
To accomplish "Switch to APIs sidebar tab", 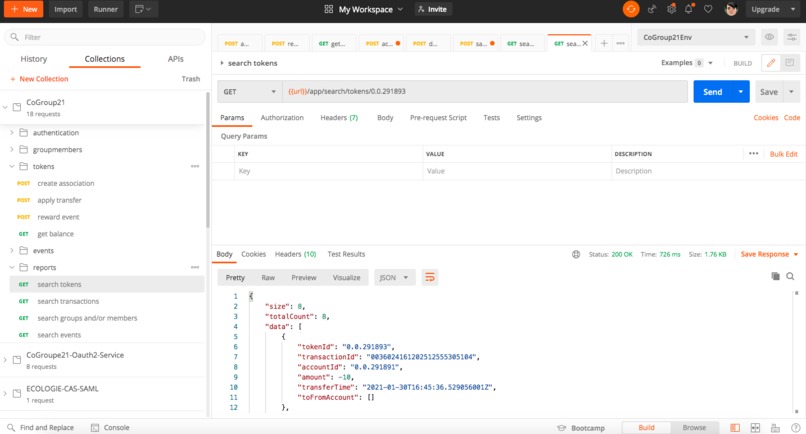I will click(x=176, y=59).
